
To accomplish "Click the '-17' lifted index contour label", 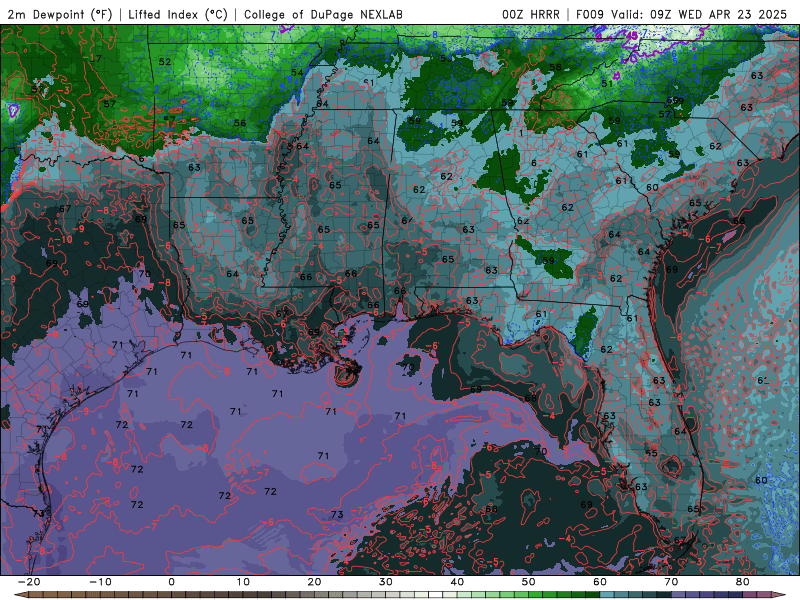I will point(93,58).
